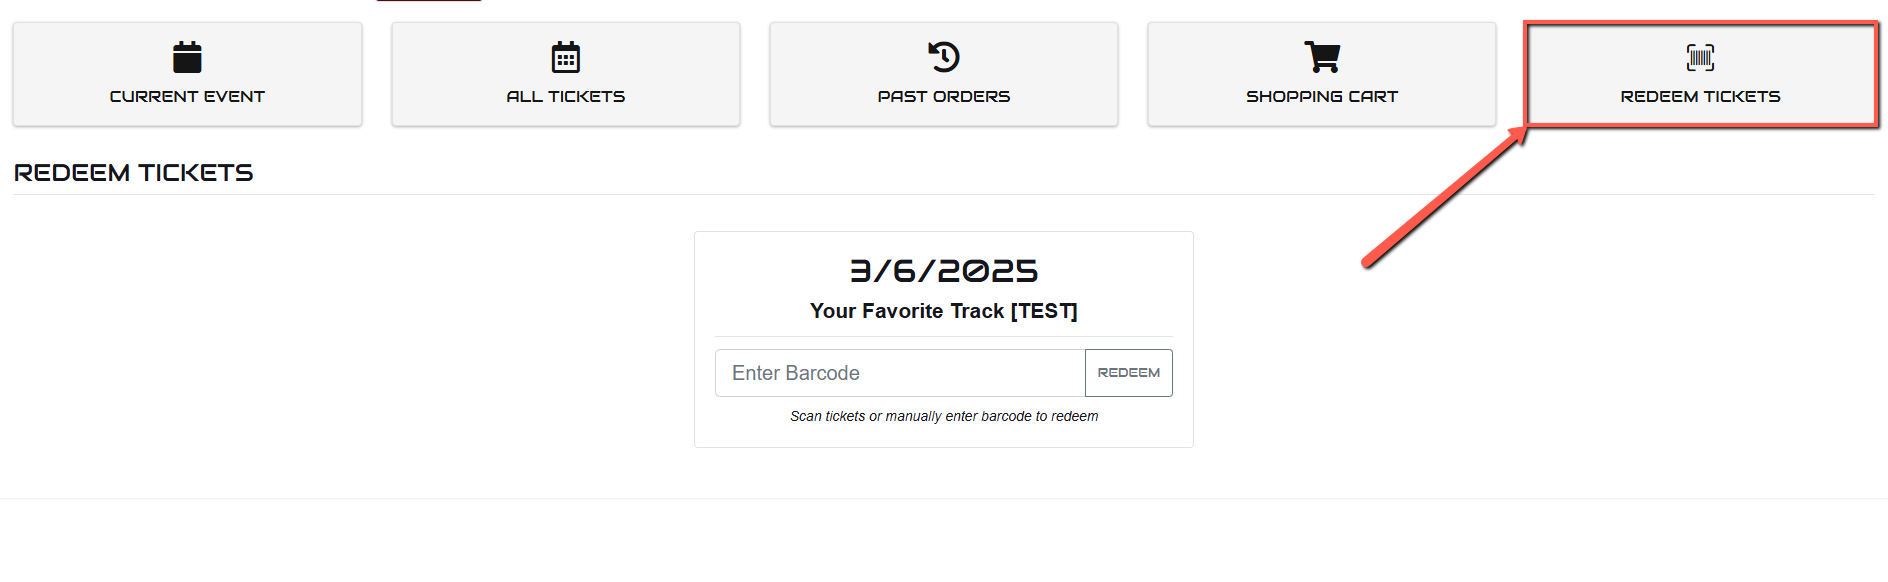The image size is (1888, 582).
Task: Click the divider line under the page heading
Action: 944,195
